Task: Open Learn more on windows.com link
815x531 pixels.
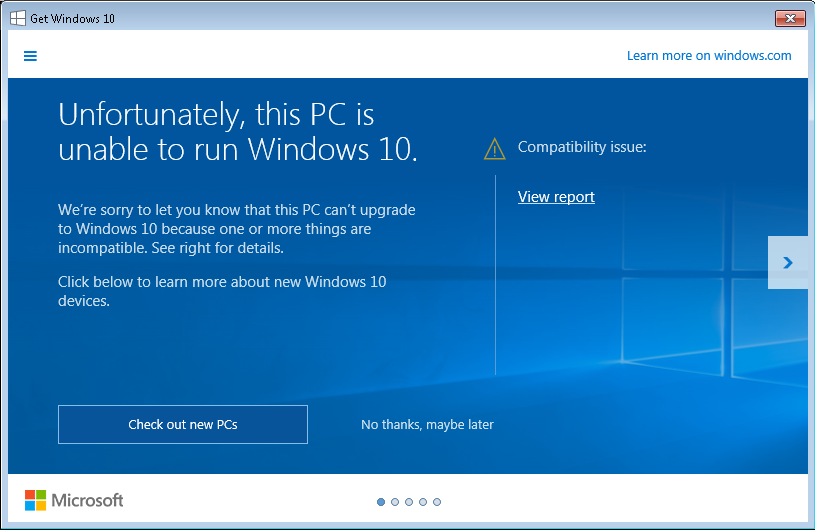Action: pyautogui.click(x=709, y=56)
